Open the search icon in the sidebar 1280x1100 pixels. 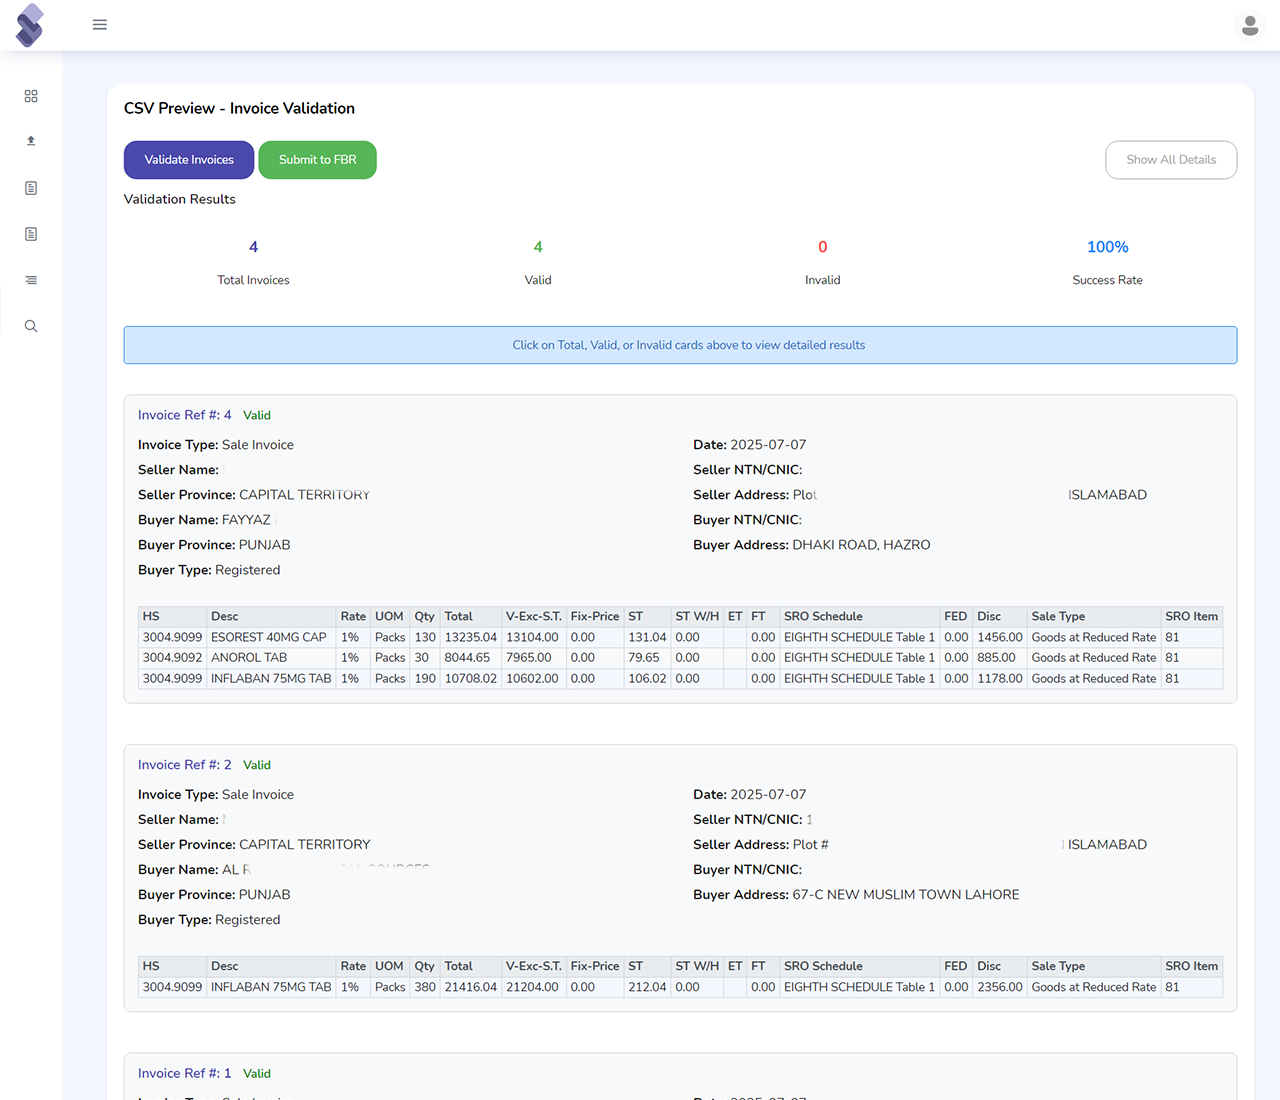(31, 326)
